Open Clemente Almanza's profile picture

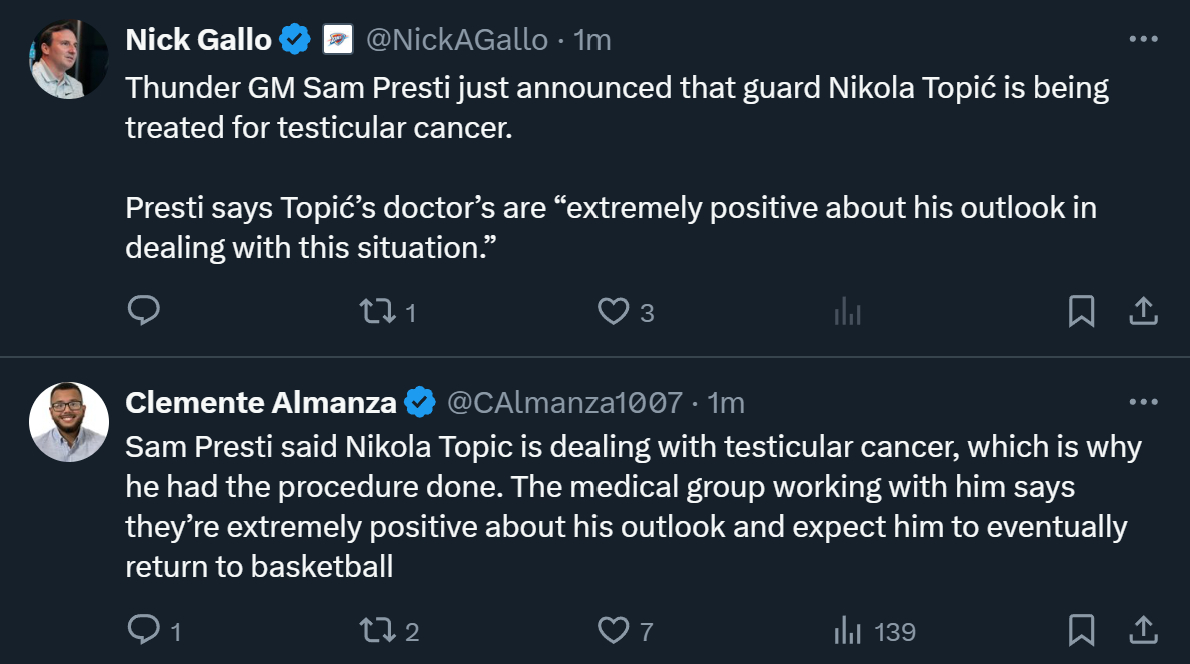click(69, 421)
